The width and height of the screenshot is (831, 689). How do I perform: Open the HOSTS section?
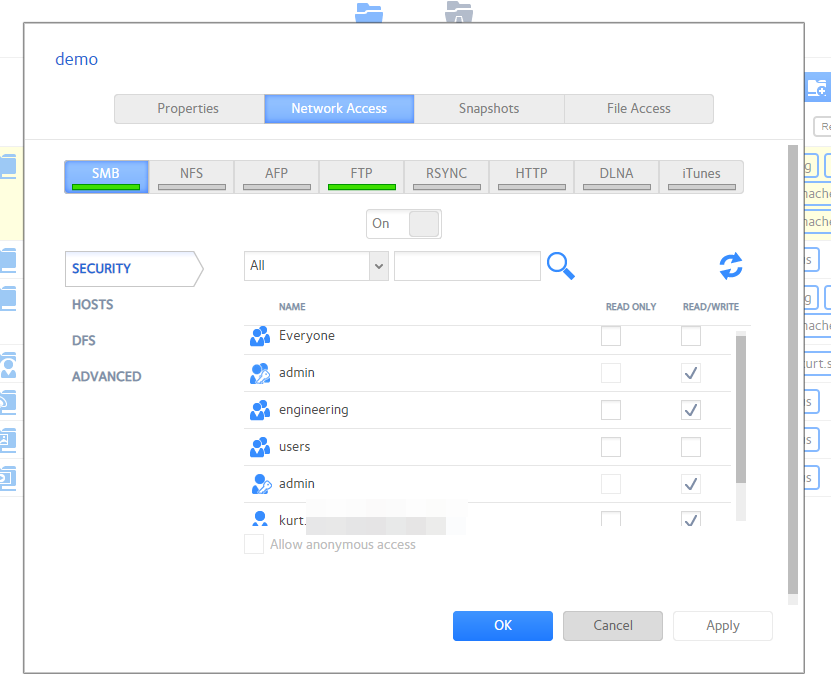point(93,305)
